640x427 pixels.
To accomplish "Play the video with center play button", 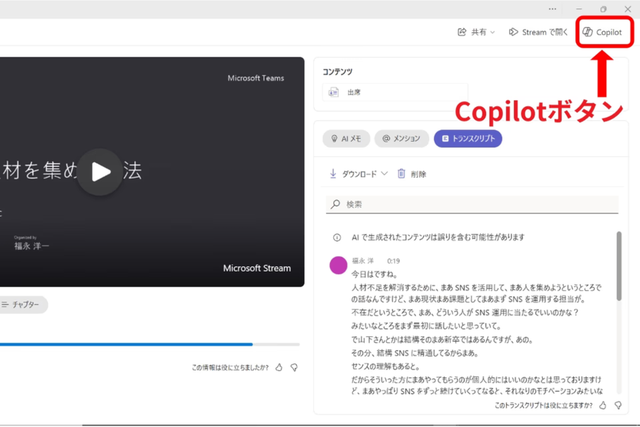I will [x=101, y=170].
